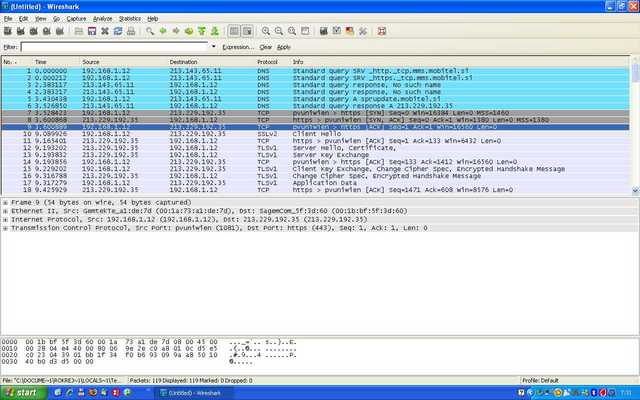Toggle auto scroll in live capture
This screenshot has height=400, width=640.
click(x=247, y=31)
